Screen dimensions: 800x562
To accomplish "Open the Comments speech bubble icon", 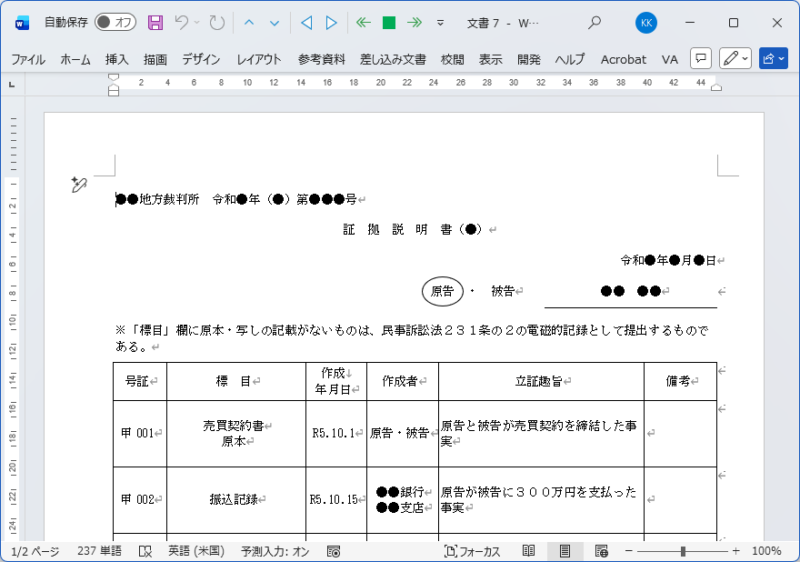I will [x=702, y=59].
